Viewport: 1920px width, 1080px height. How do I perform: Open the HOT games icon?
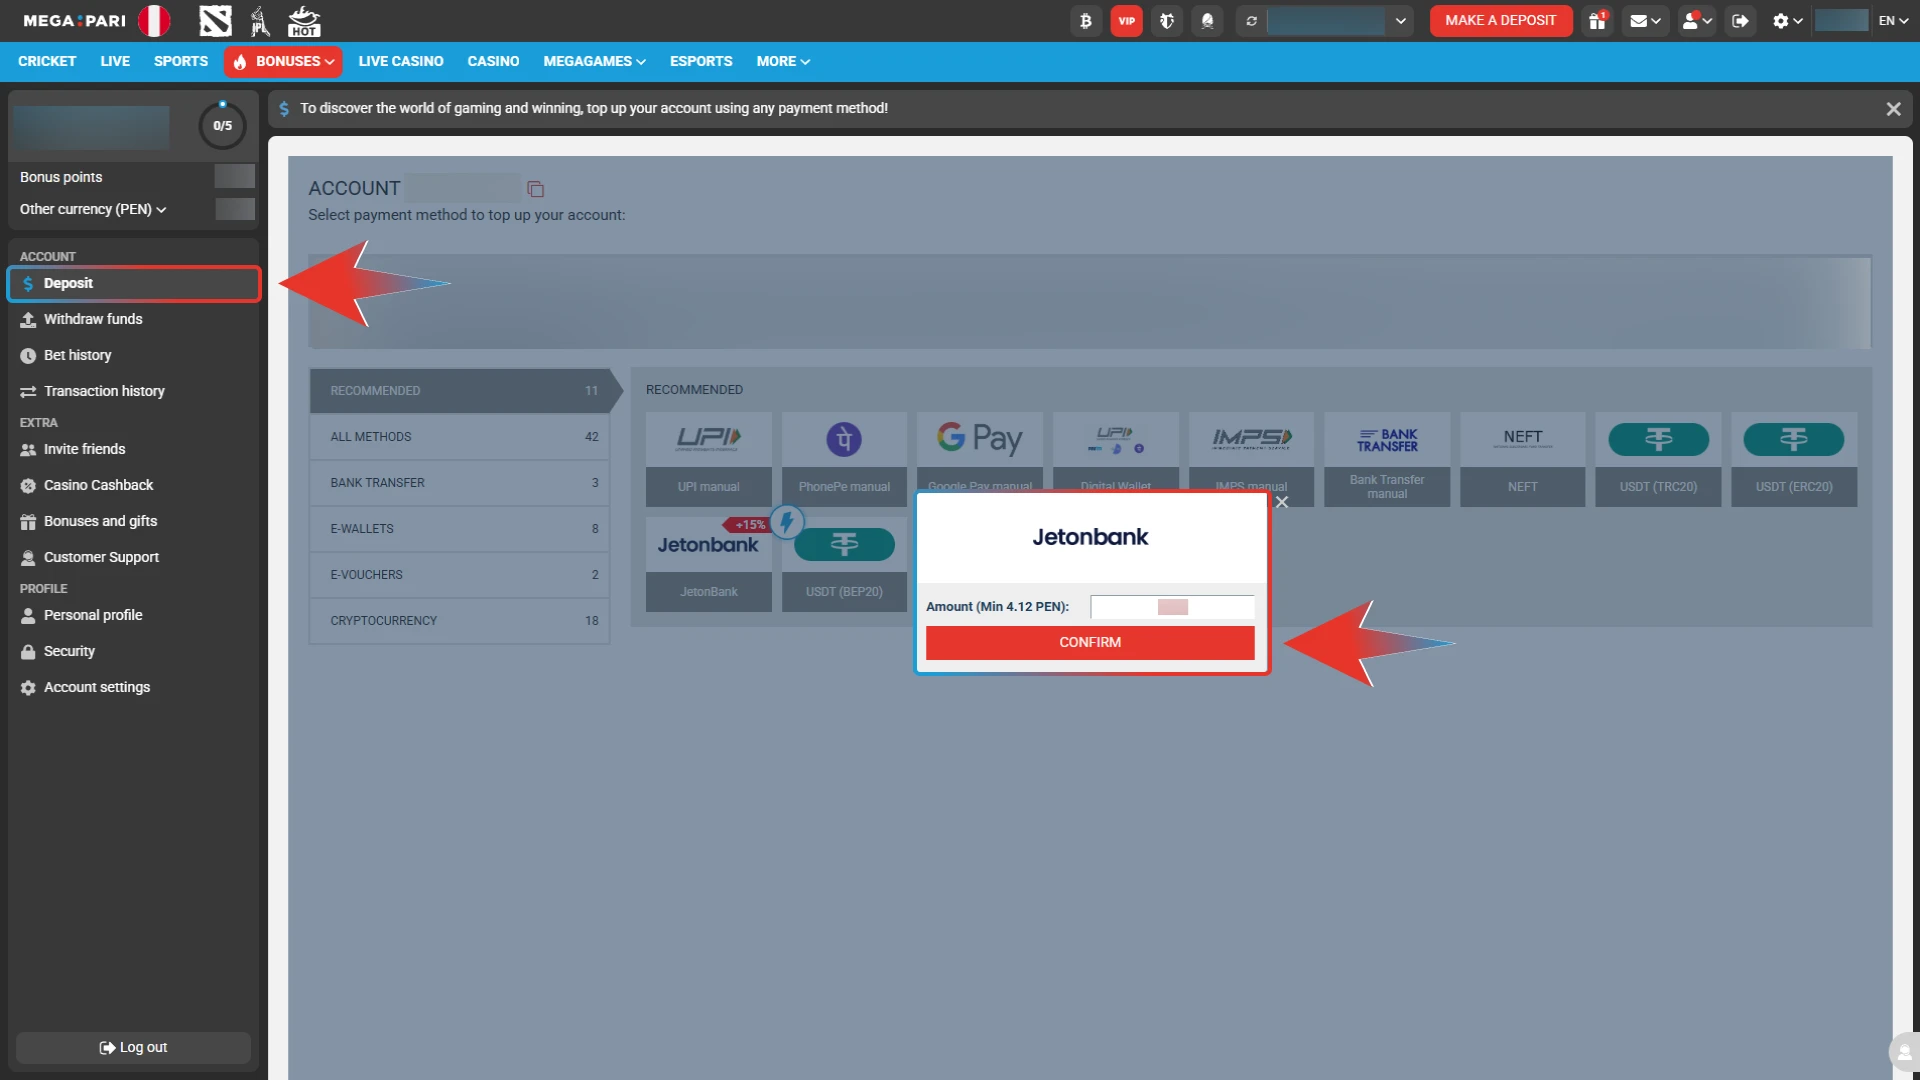coord(304,21)
